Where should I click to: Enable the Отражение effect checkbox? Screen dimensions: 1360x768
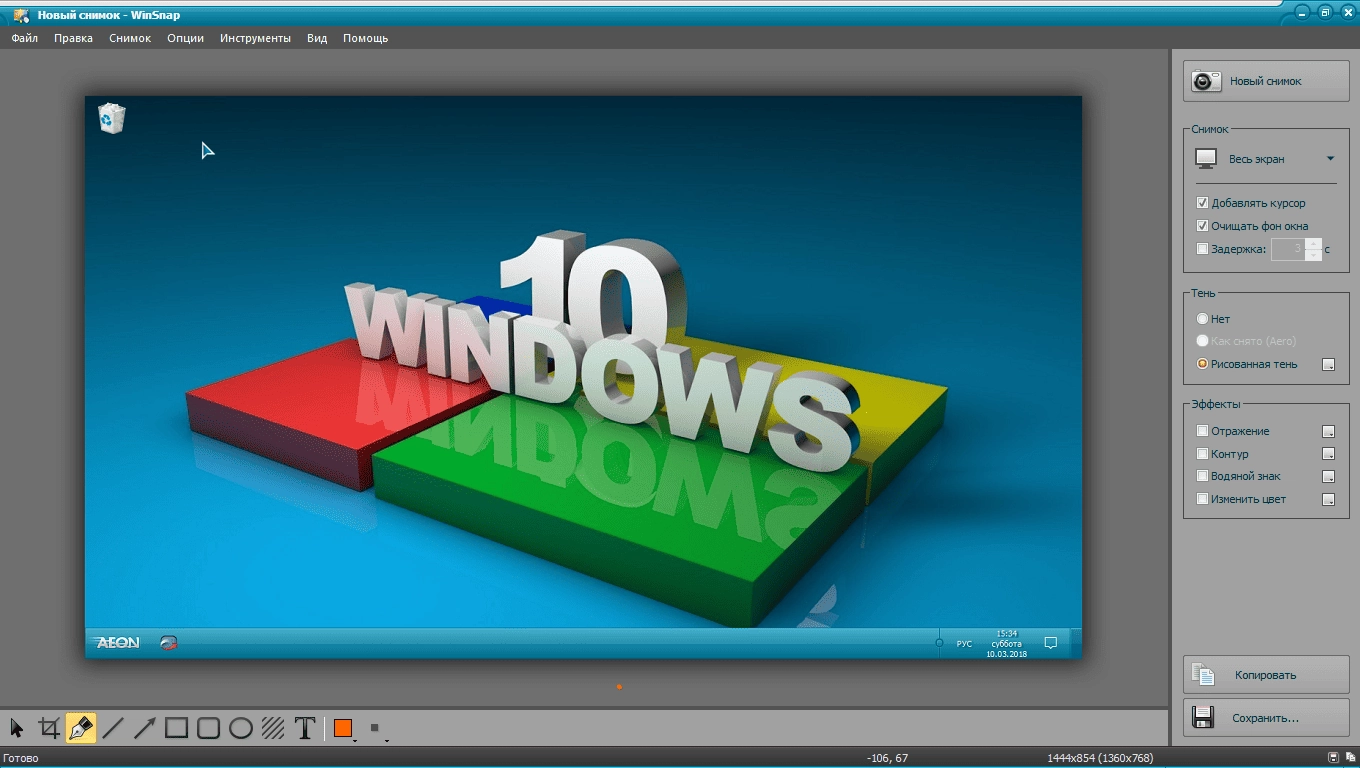tap(1202, 431)
